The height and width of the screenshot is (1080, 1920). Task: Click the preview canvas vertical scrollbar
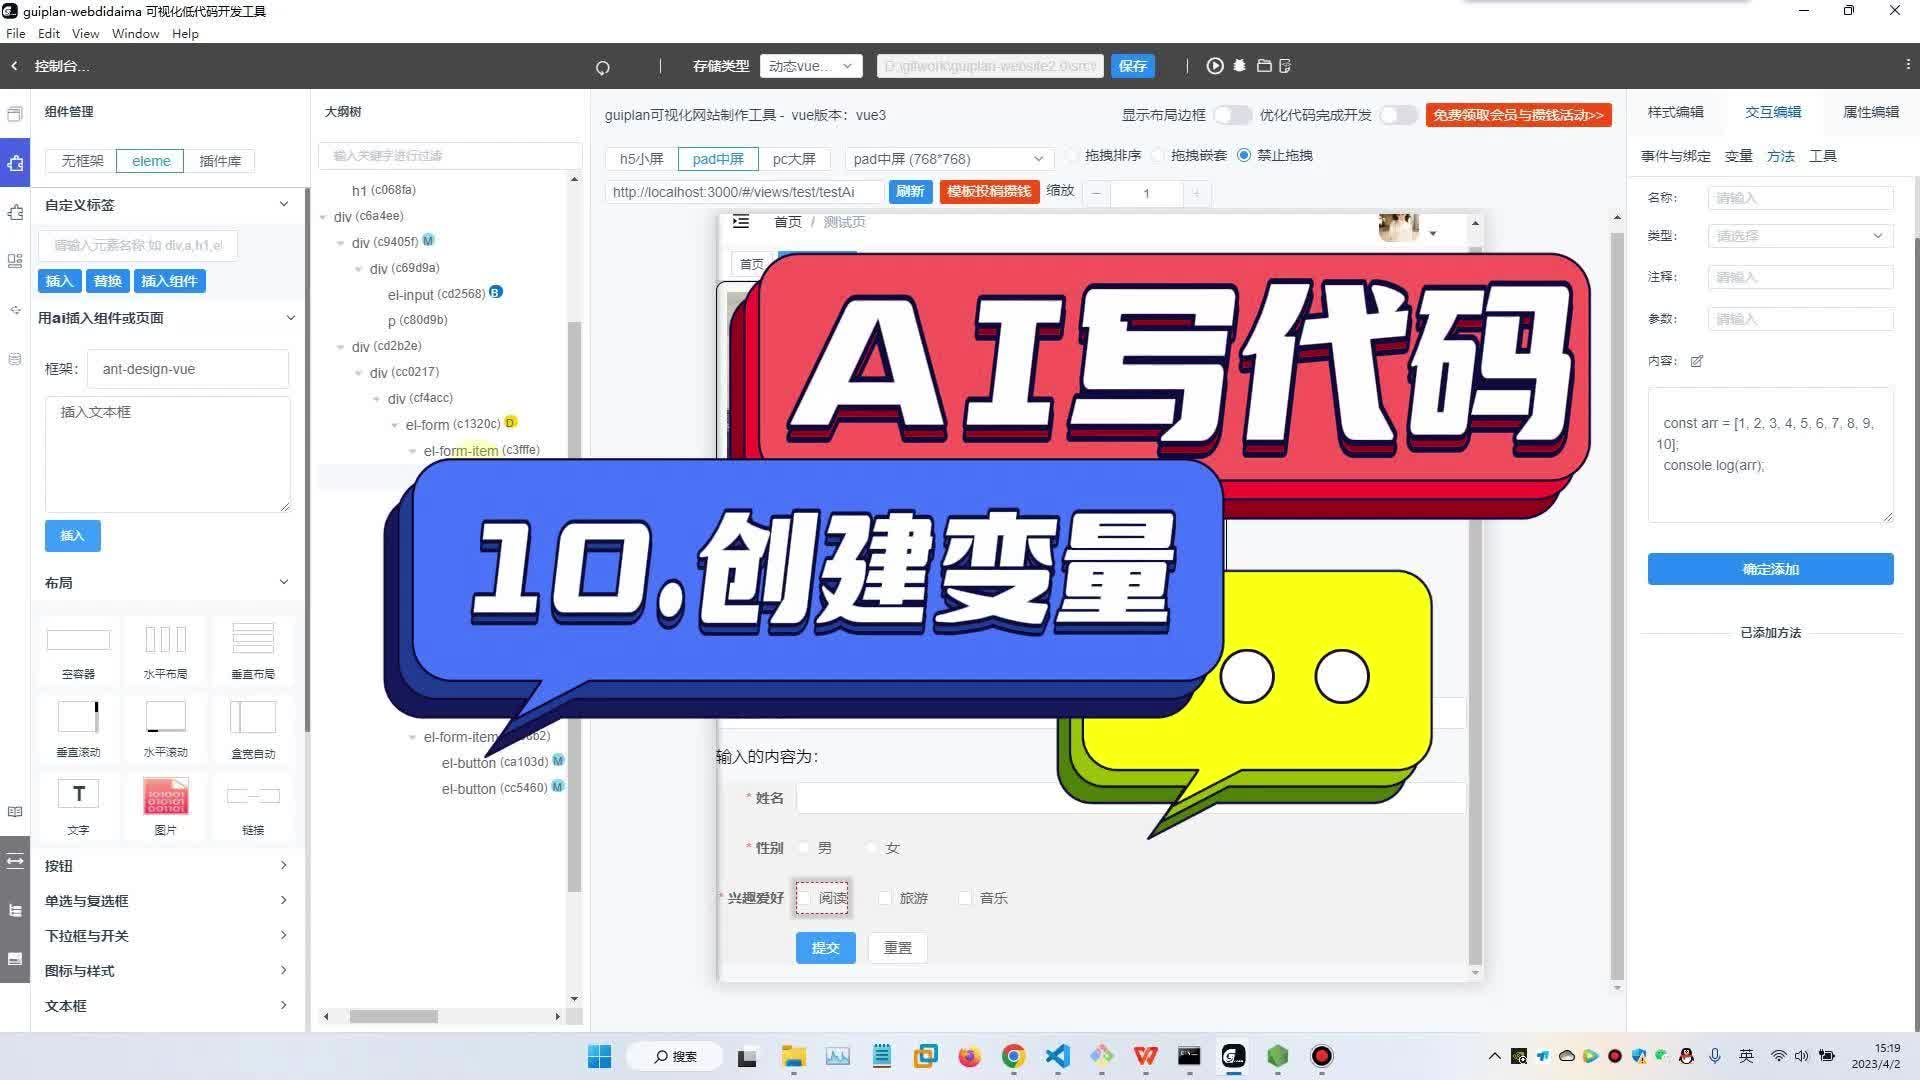point(1617,605)
